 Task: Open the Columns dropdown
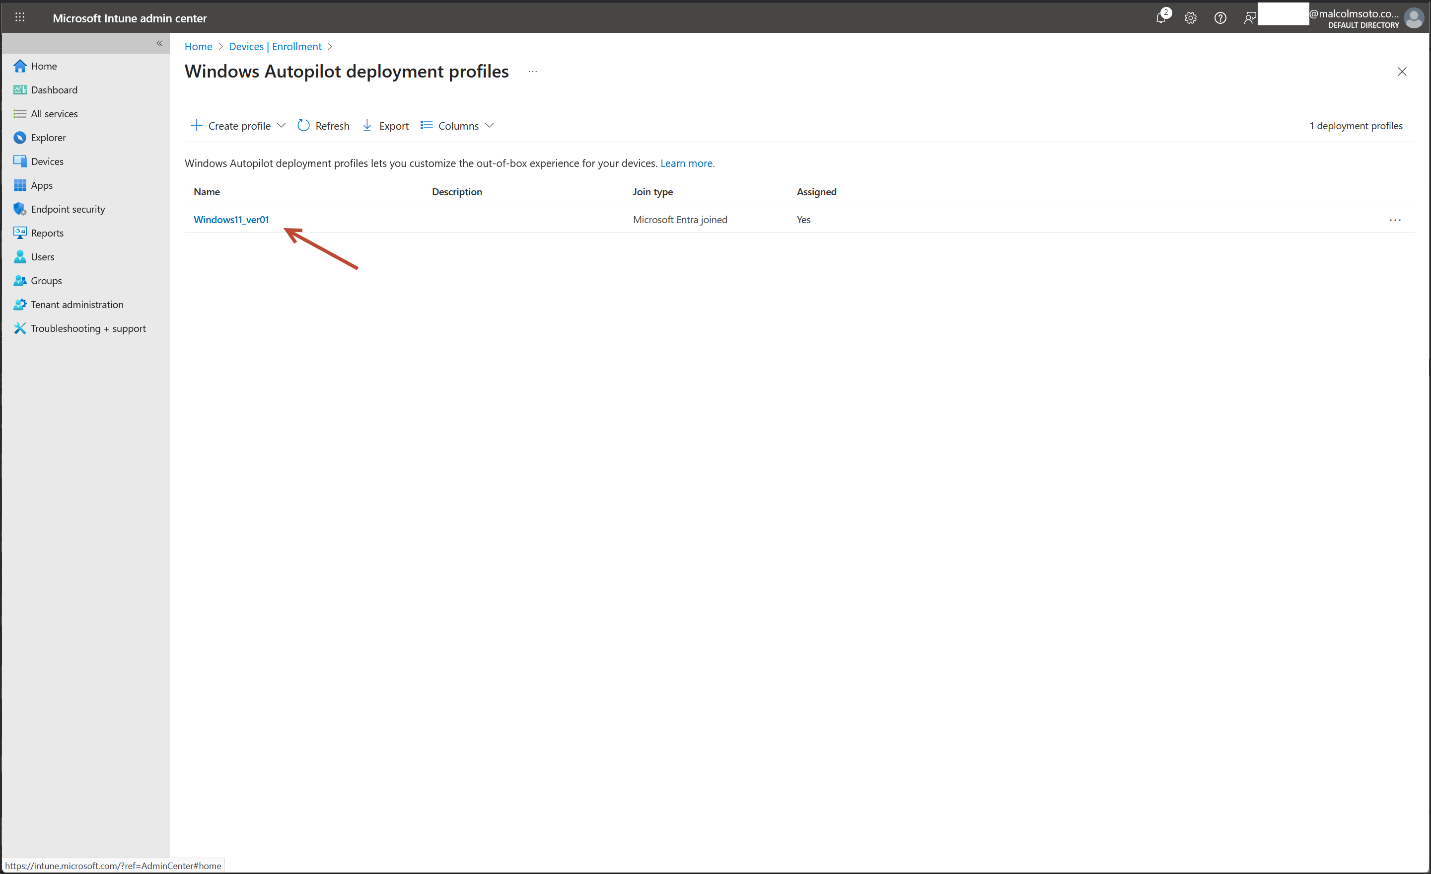pyautogui.click(x=458, y=126)
